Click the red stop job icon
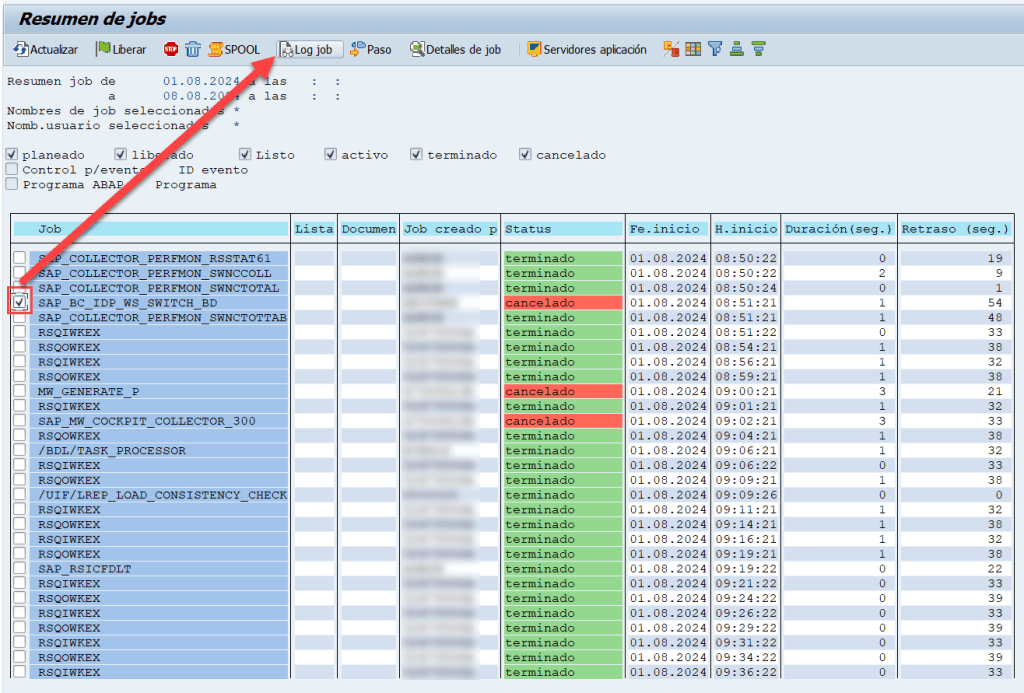The height and width of the screenshot is (693, 1024). [170, 49]
